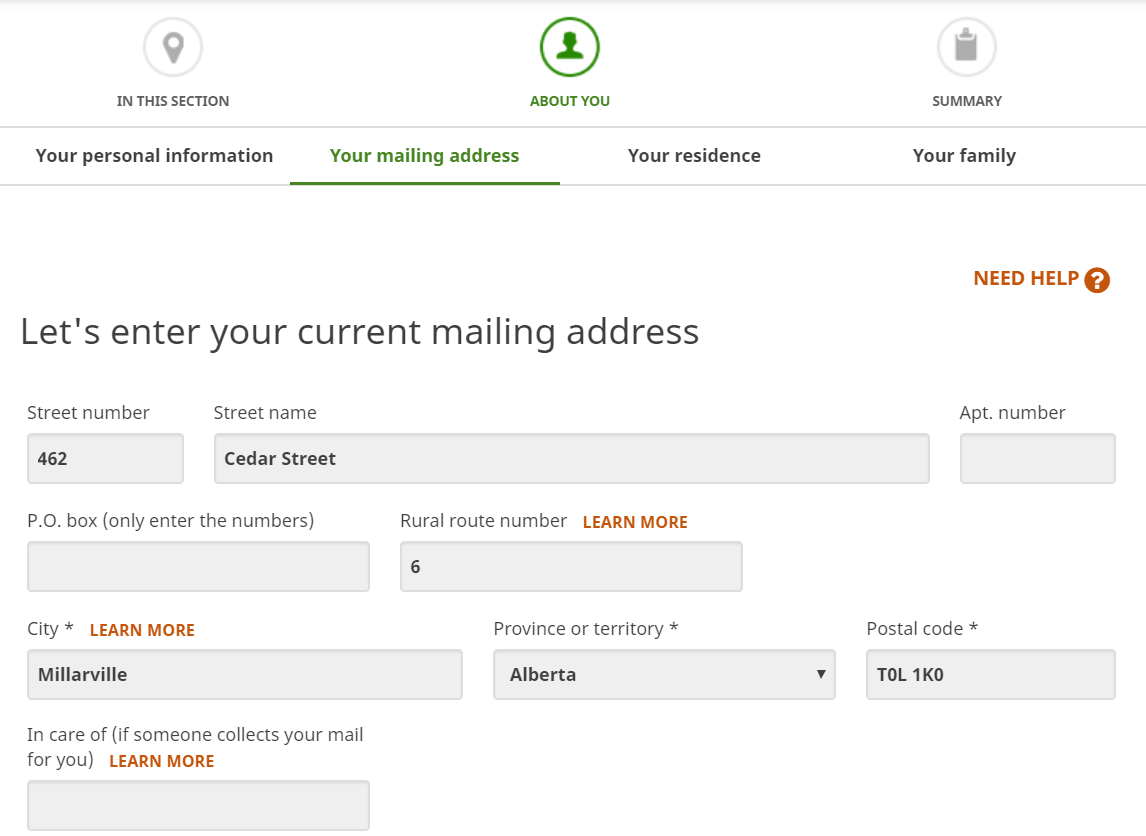The image size is (1146, 836).
Task: Open Learn More link beside City
Action: click(x=143, y=630)
